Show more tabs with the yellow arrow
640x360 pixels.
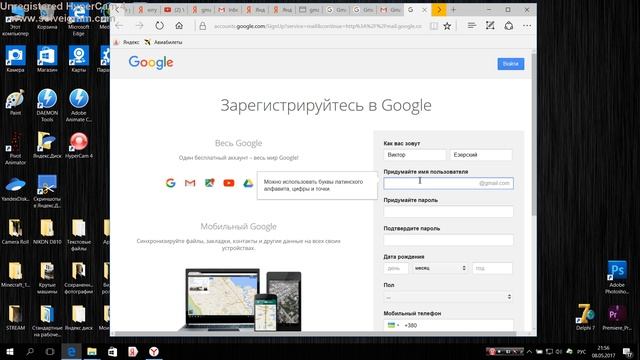tap(439, 10)
